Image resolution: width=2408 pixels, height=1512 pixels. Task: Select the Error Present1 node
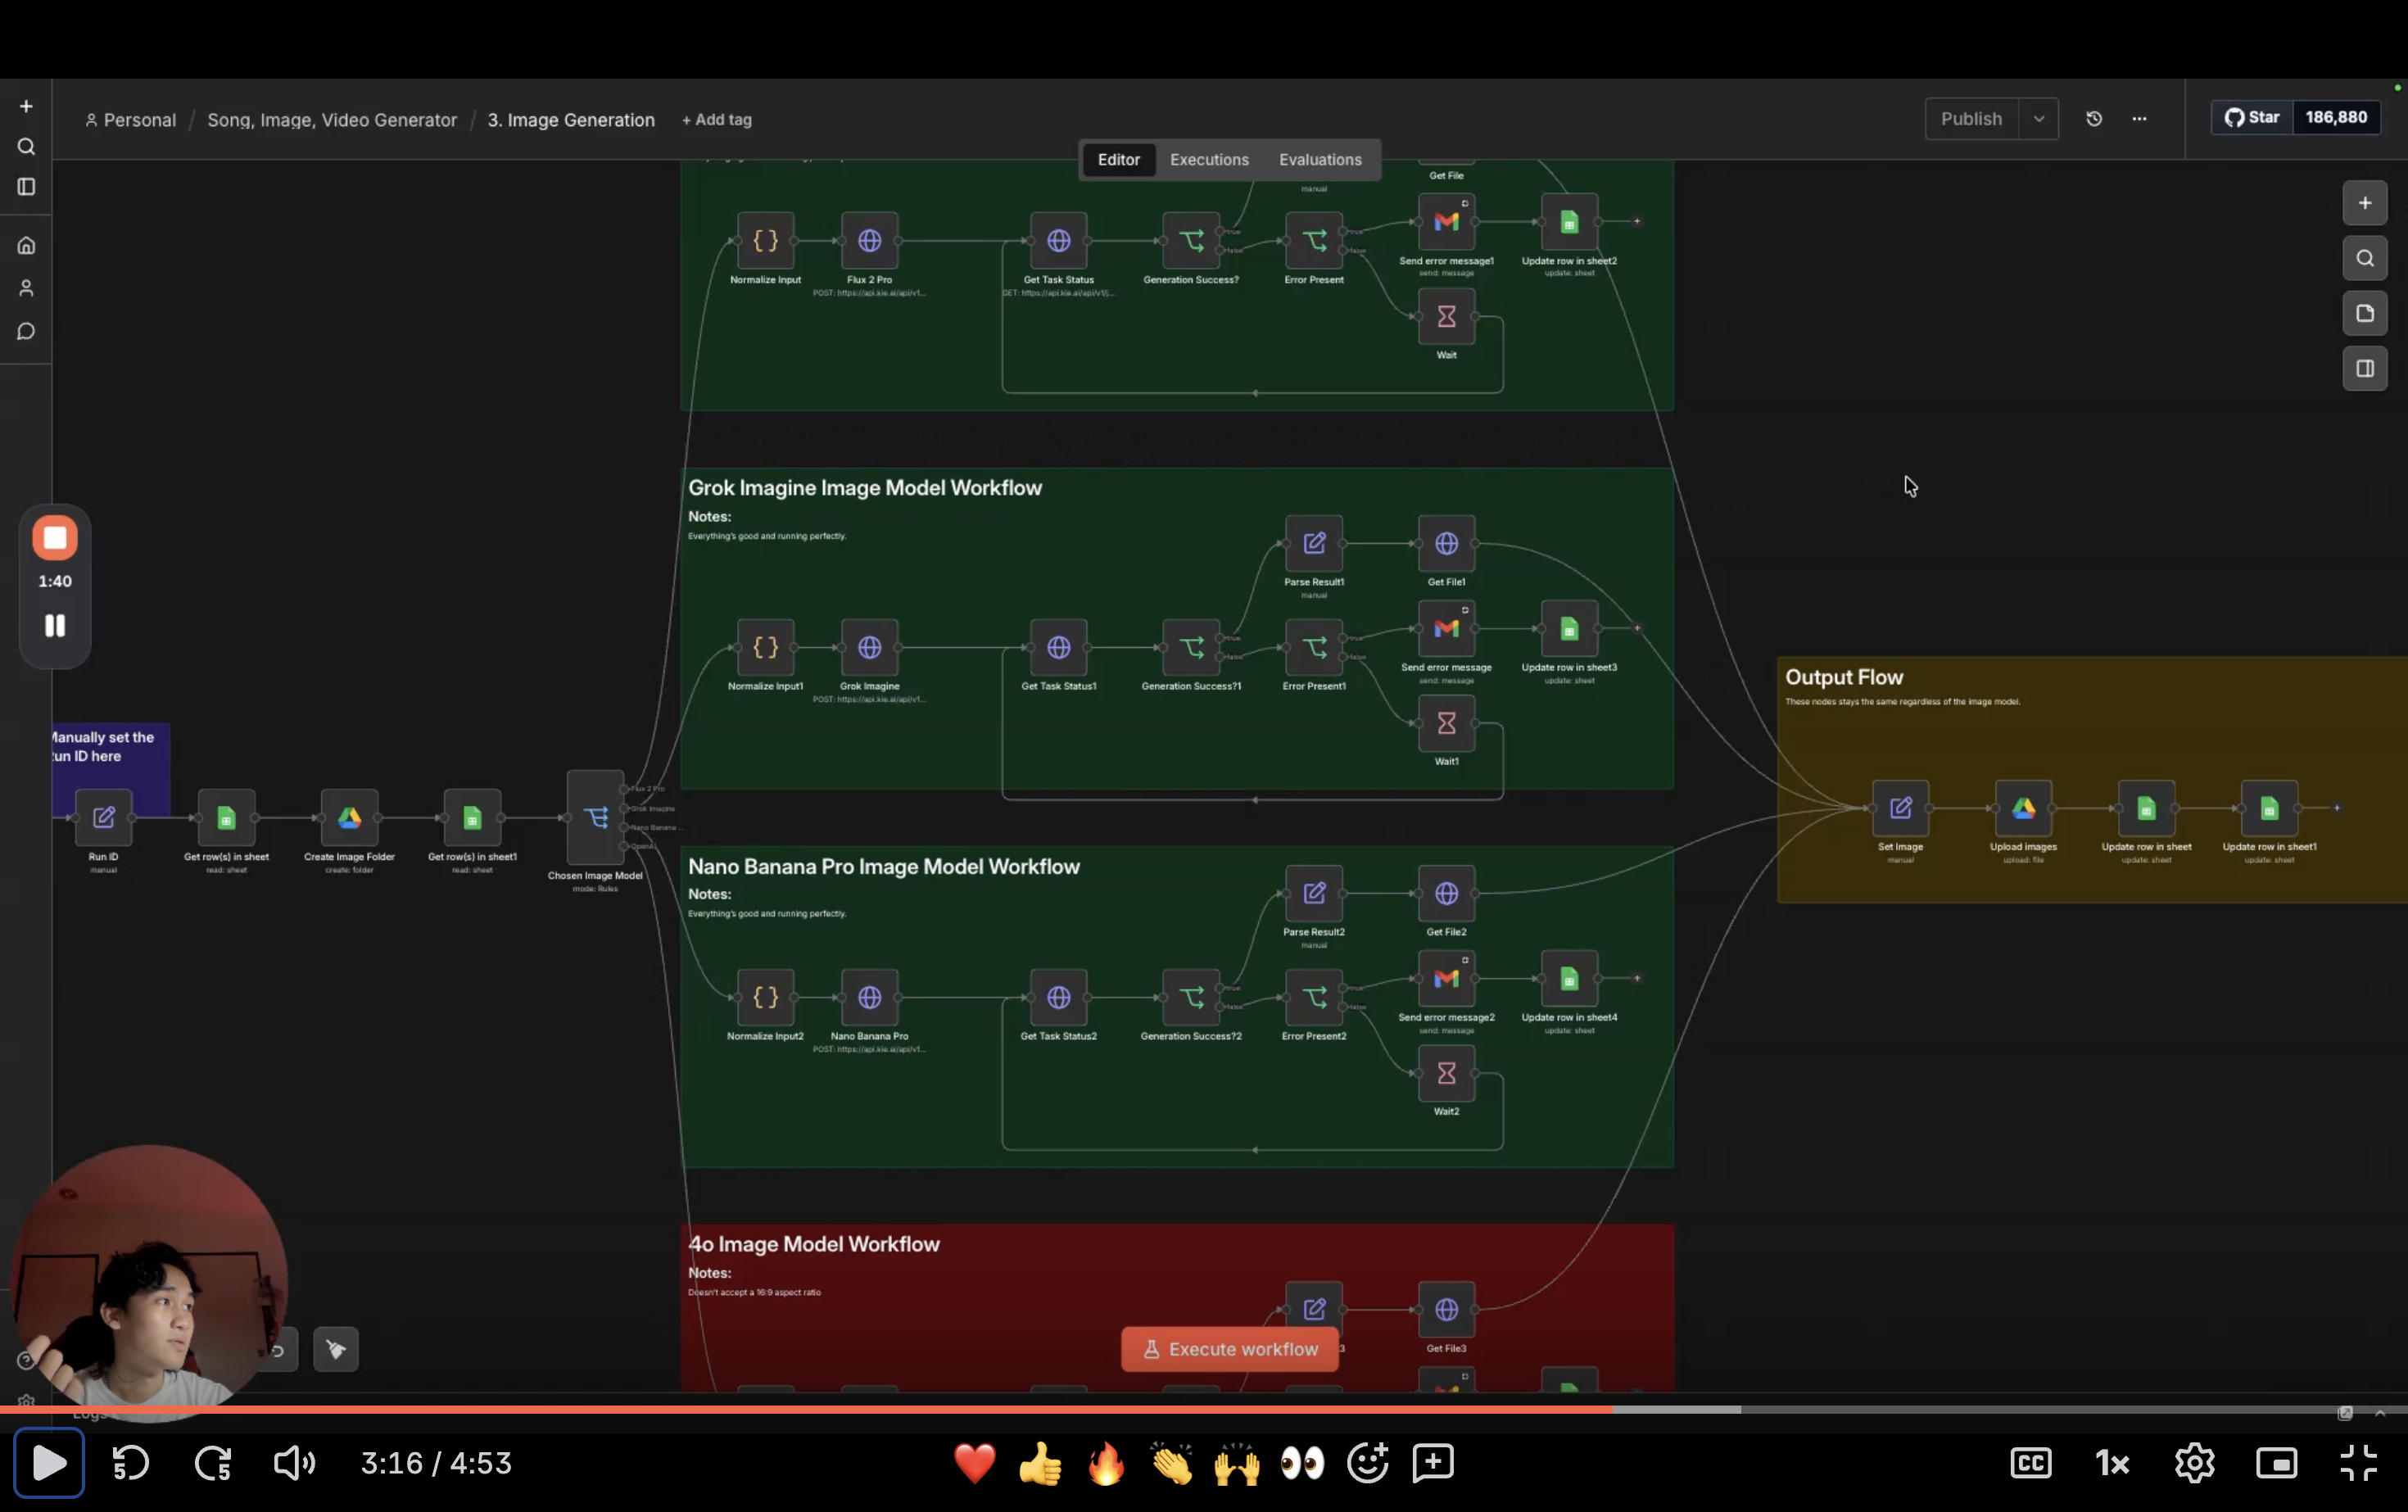click(x=1314, y=648)
